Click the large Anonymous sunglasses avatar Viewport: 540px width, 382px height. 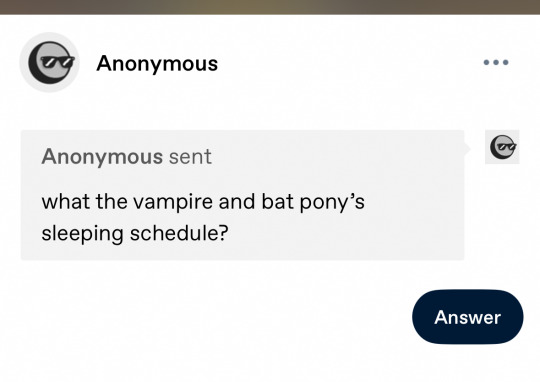click(x=50, y=62)
